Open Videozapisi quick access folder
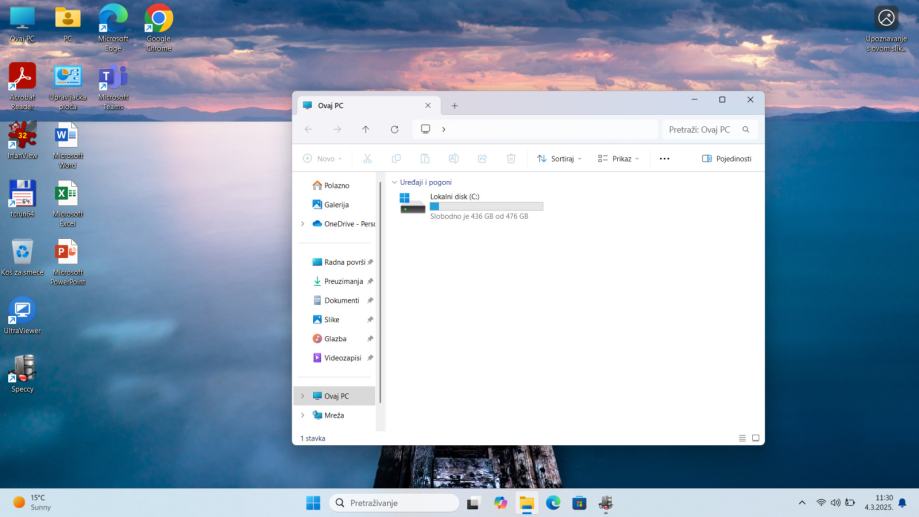The height and width of the screenshot is (517, 919). [x=335, y=358]
